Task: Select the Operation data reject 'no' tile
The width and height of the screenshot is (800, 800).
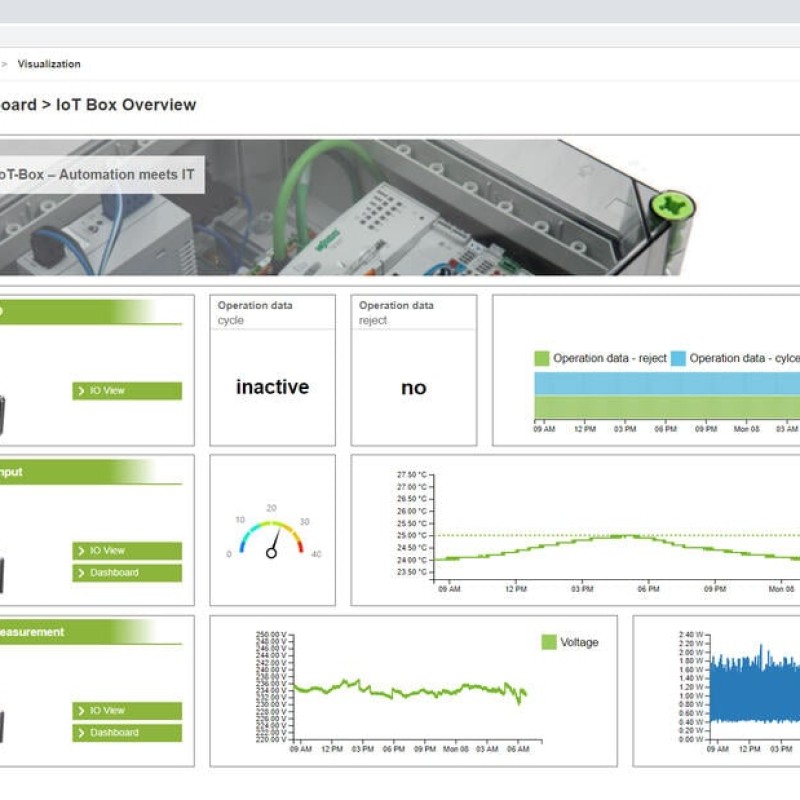Action: [413, 388]
